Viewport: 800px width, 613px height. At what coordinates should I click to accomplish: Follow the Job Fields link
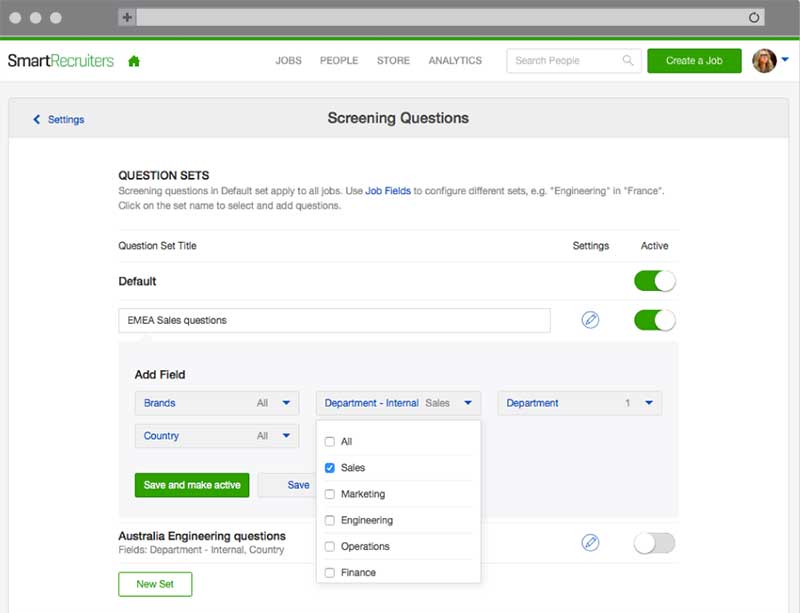point(388,191)
